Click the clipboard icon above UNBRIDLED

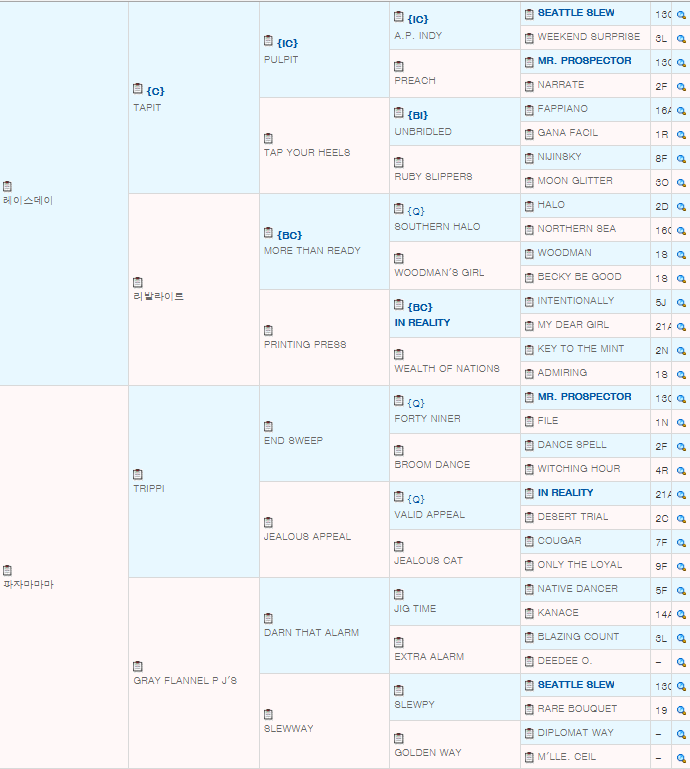pyautogui.click(x=399, y=113)
